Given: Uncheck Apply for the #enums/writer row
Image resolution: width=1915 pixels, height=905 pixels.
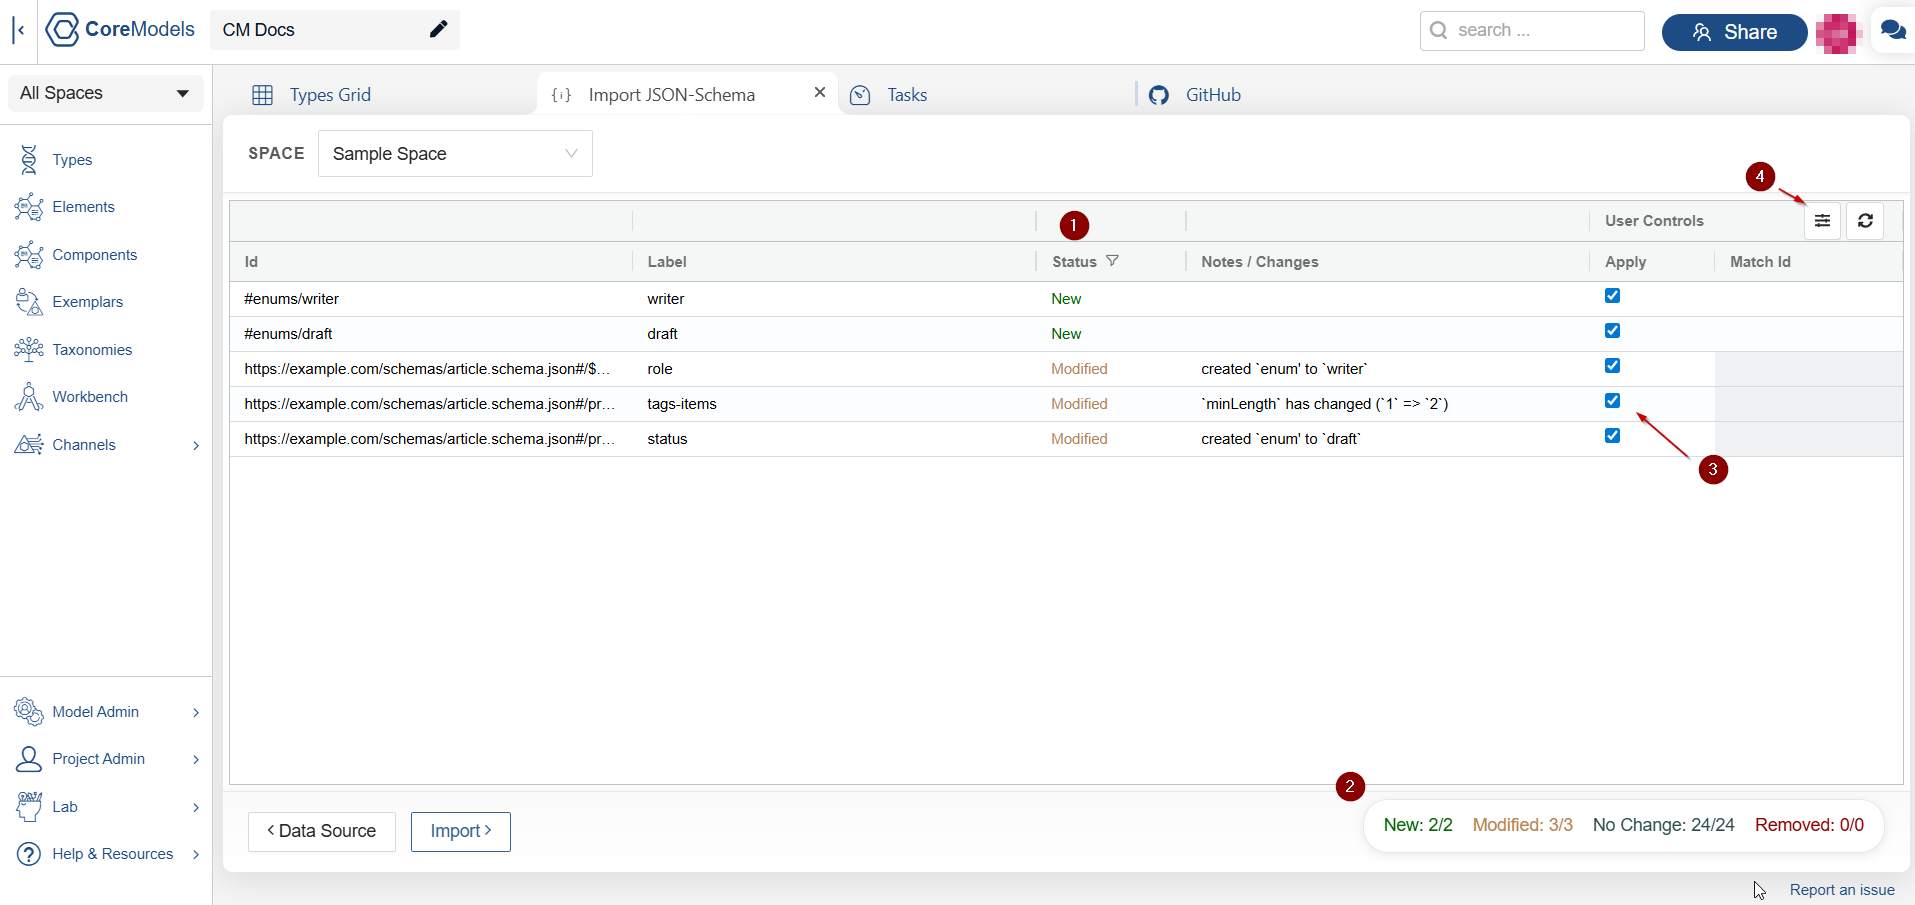Looking at the screenshot, I should (x=1612, y=296).
